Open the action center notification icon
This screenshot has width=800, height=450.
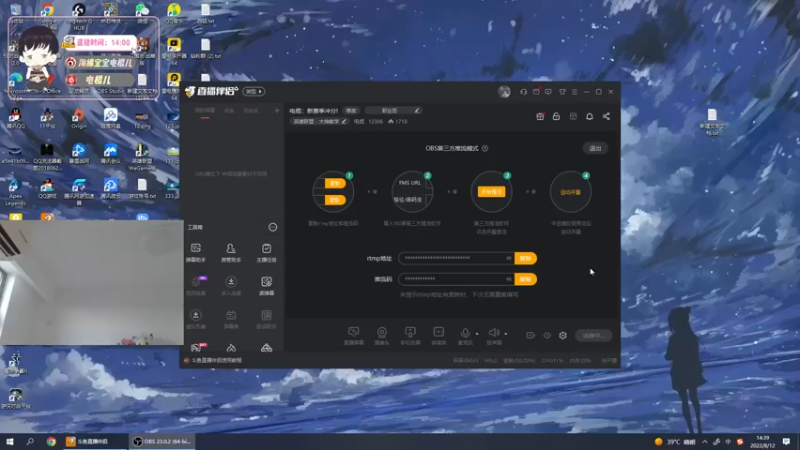pos(786,441)
